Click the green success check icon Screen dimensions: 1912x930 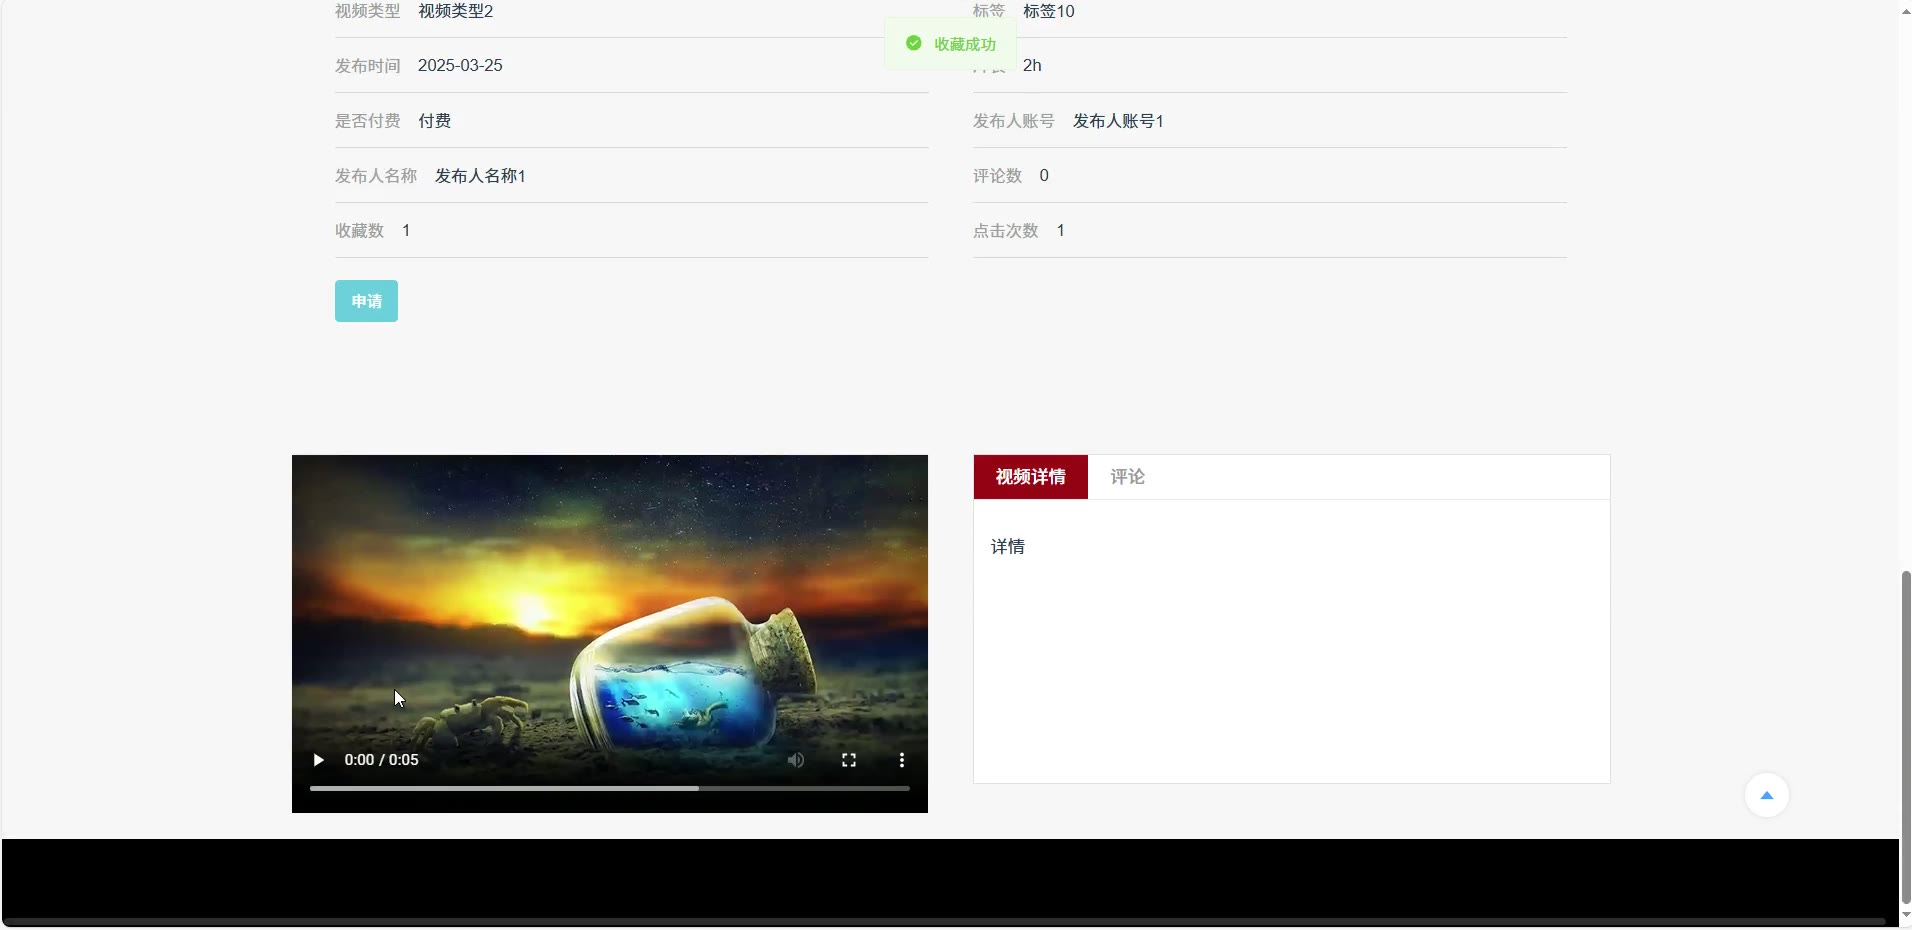pyautogui.click(x=913, y=43)
